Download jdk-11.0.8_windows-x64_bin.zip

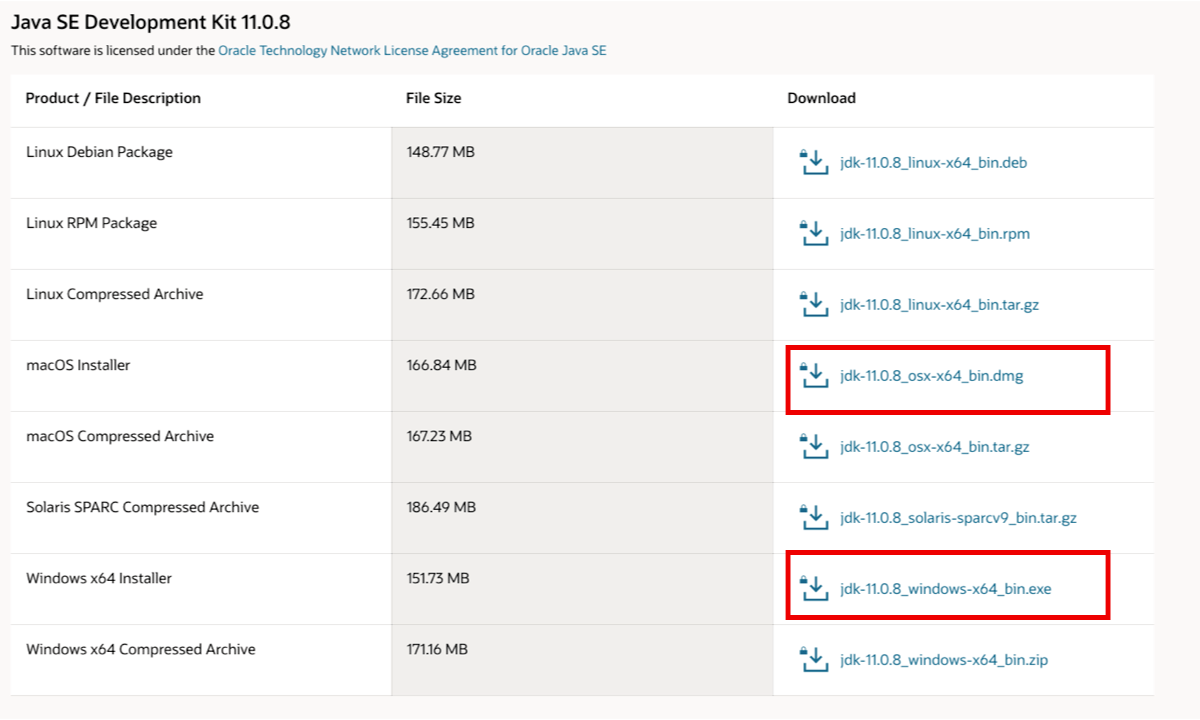(945, 661)
